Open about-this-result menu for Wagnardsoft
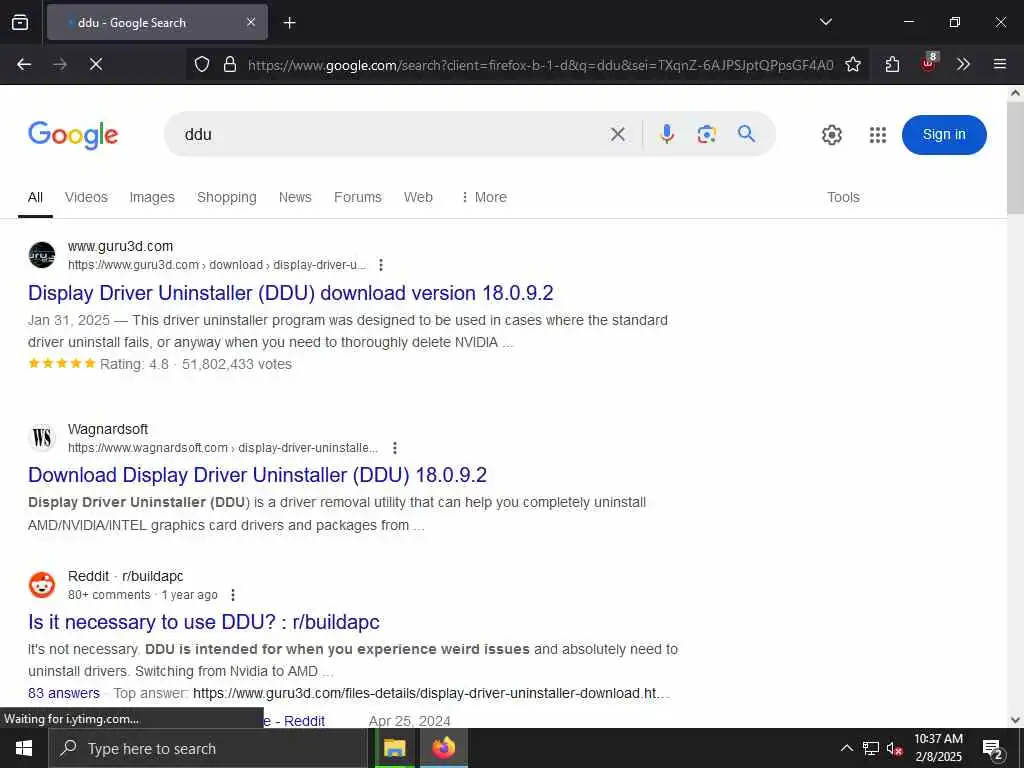The width and height of the screenshot is (1024, 768). pos(394,448)
